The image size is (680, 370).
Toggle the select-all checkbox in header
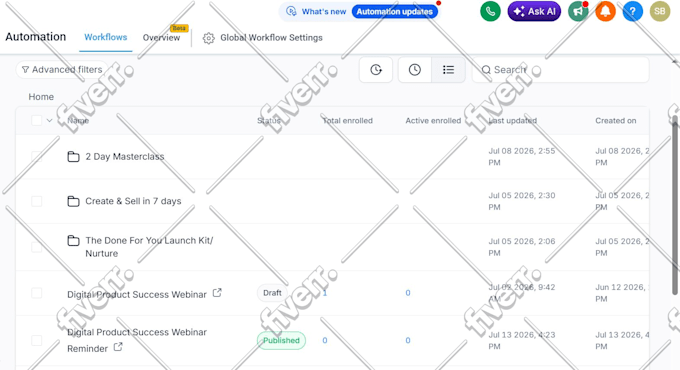36,120
